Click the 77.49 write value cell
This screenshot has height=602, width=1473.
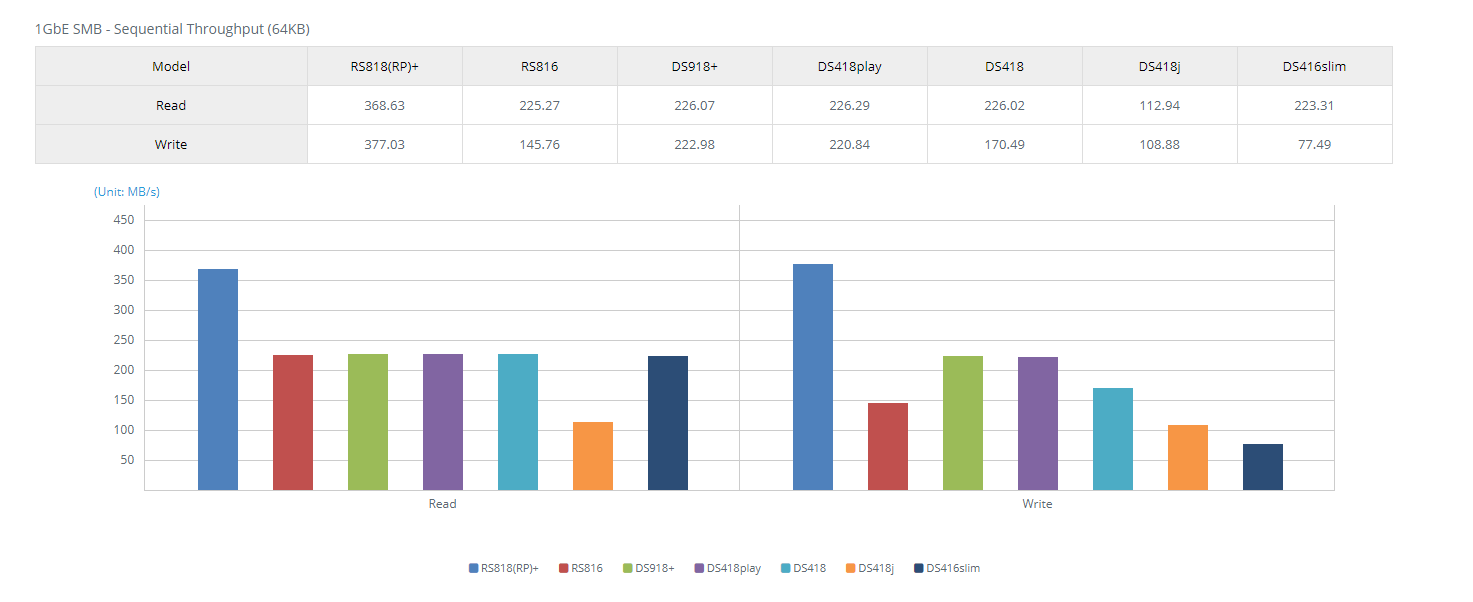[x=1315, y=144]
